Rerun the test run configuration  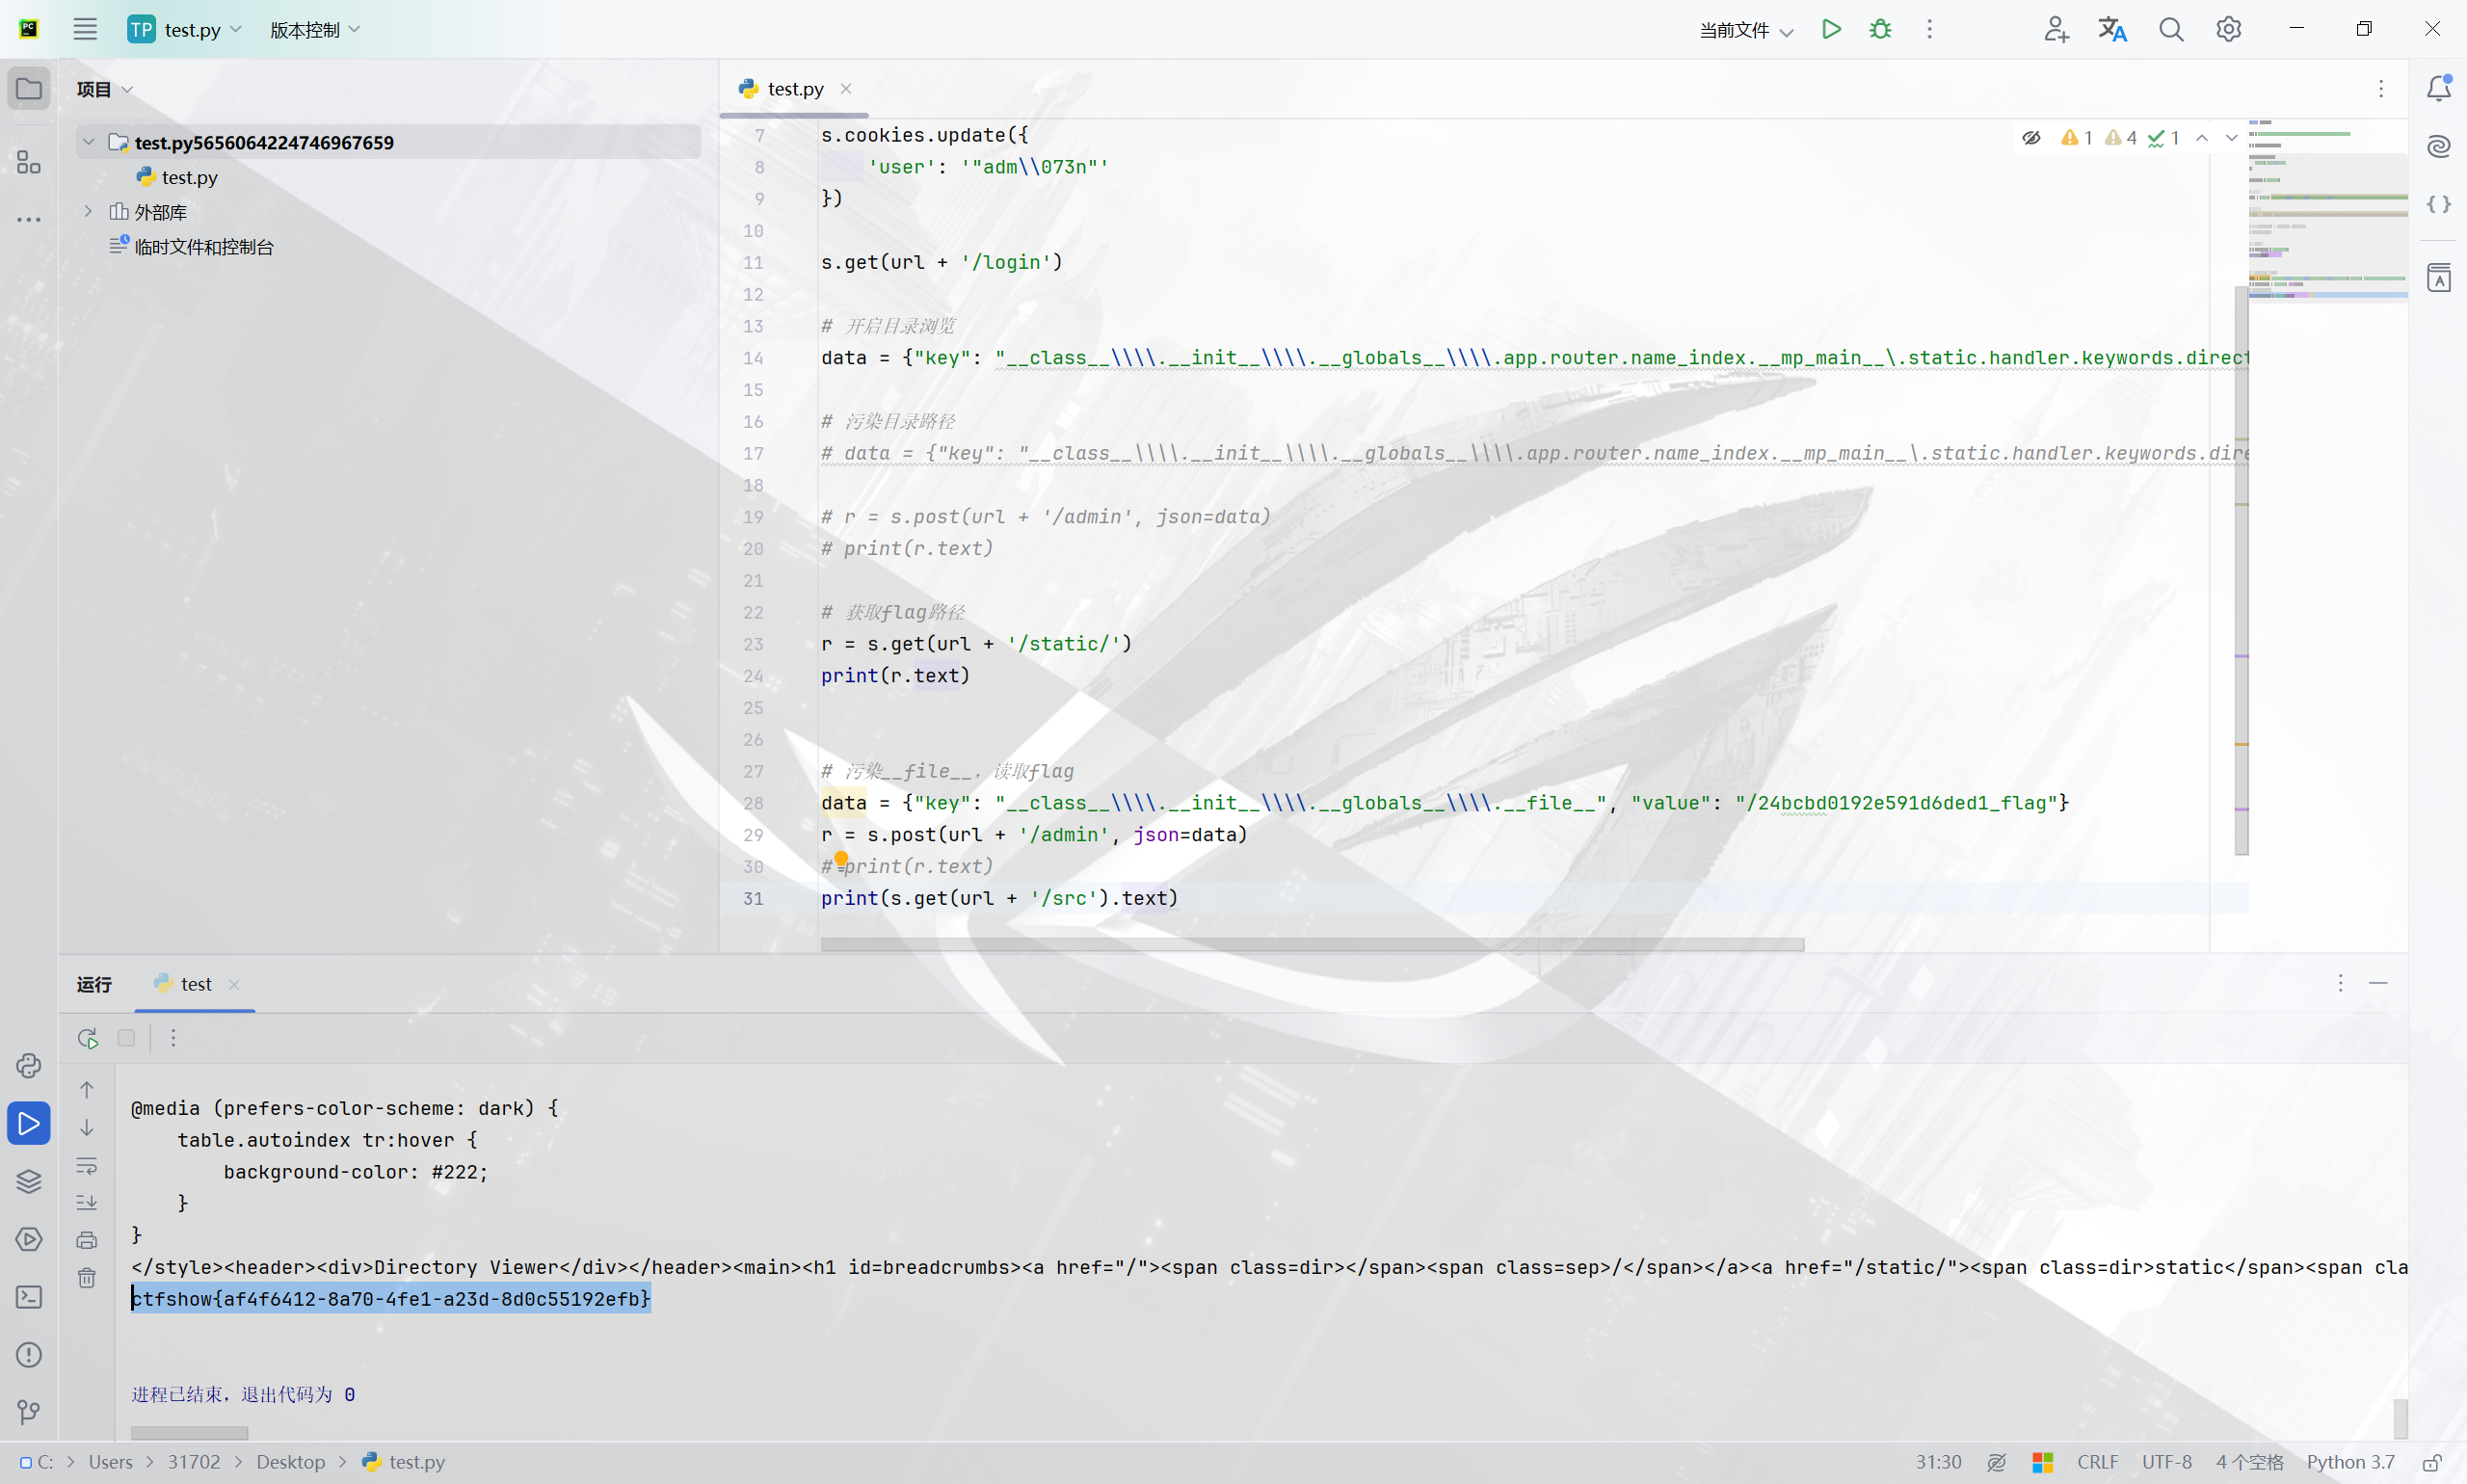(x=88, y=1038)
